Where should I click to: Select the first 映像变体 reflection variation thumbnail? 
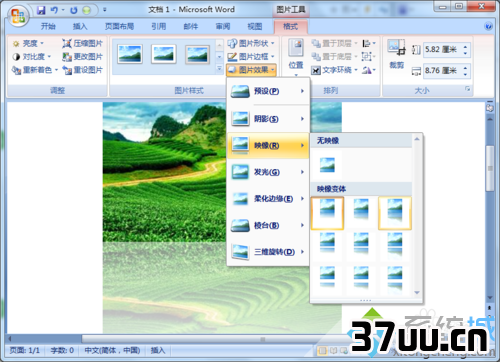[x=327, y=213]
